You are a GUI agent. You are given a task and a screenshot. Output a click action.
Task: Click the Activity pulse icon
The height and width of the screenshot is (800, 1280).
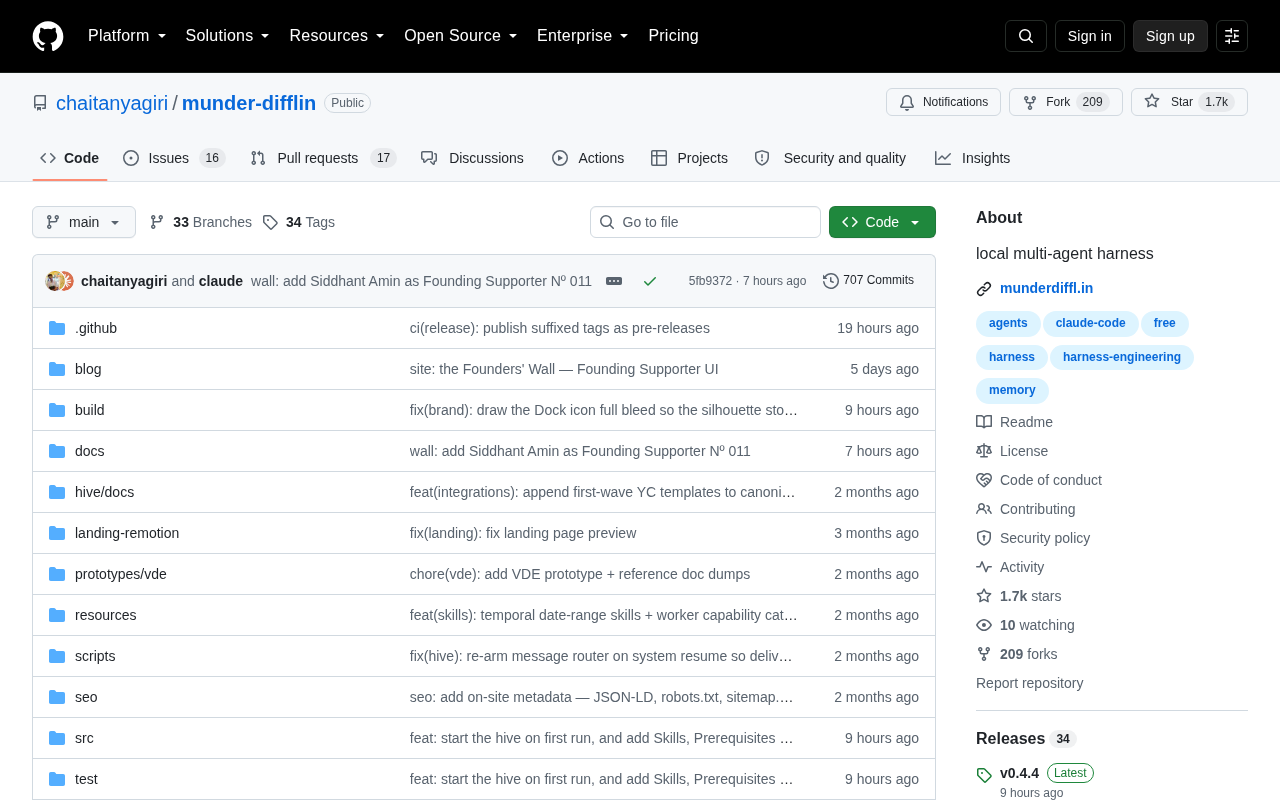click(x=984, y=567)
